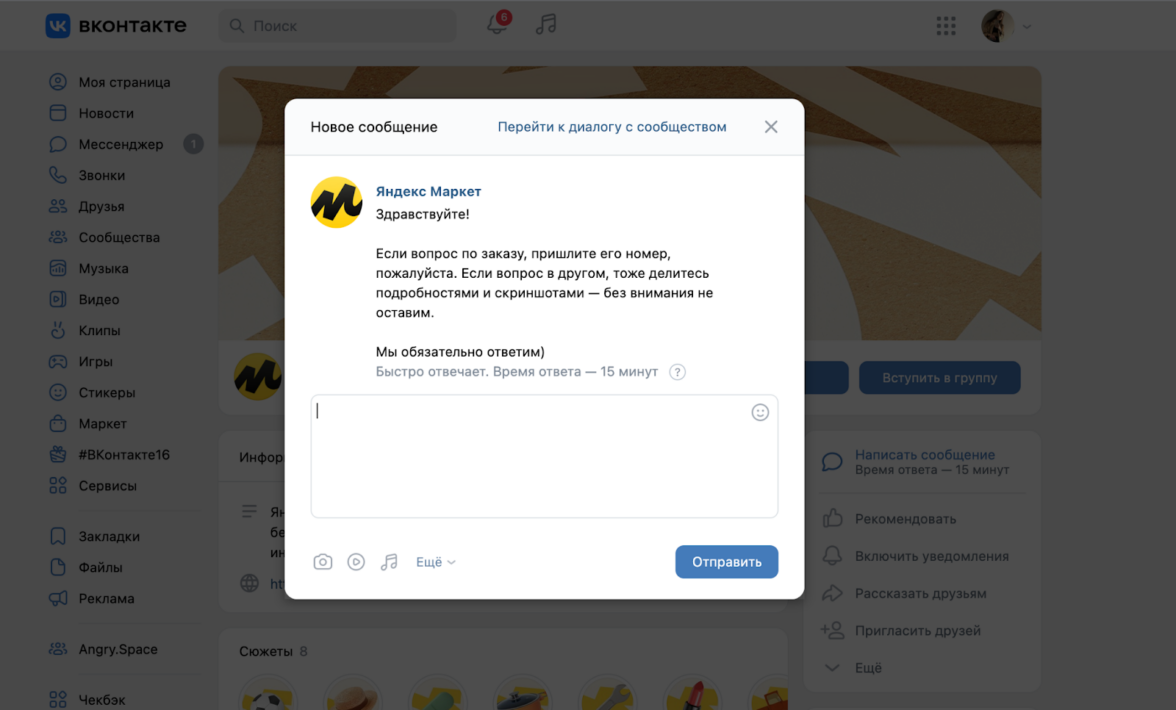Open Мессенджер in the left sidebar
Image resolution: width=1176 pixels, height=710 pixels.
(120, 144)
